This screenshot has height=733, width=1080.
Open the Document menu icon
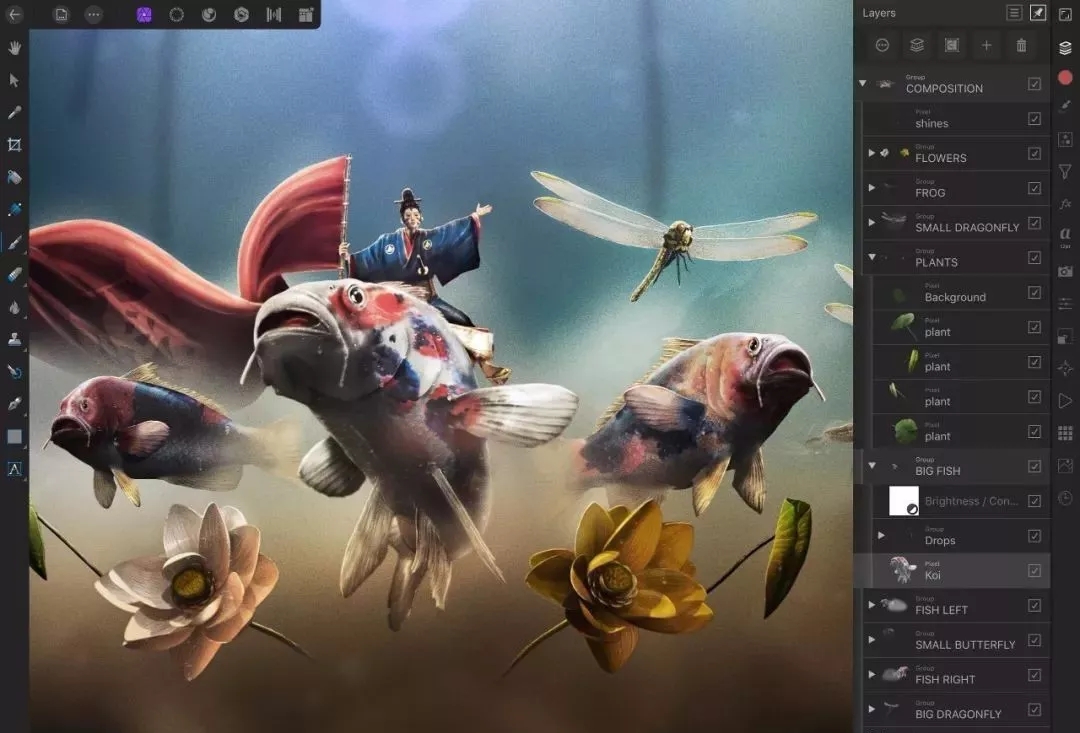click(61, 14)
